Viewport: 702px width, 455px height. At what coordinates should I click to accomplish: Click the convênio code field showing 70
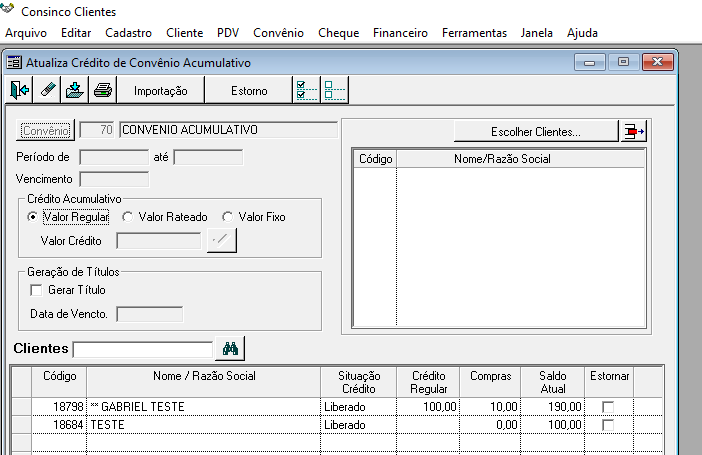97,130
